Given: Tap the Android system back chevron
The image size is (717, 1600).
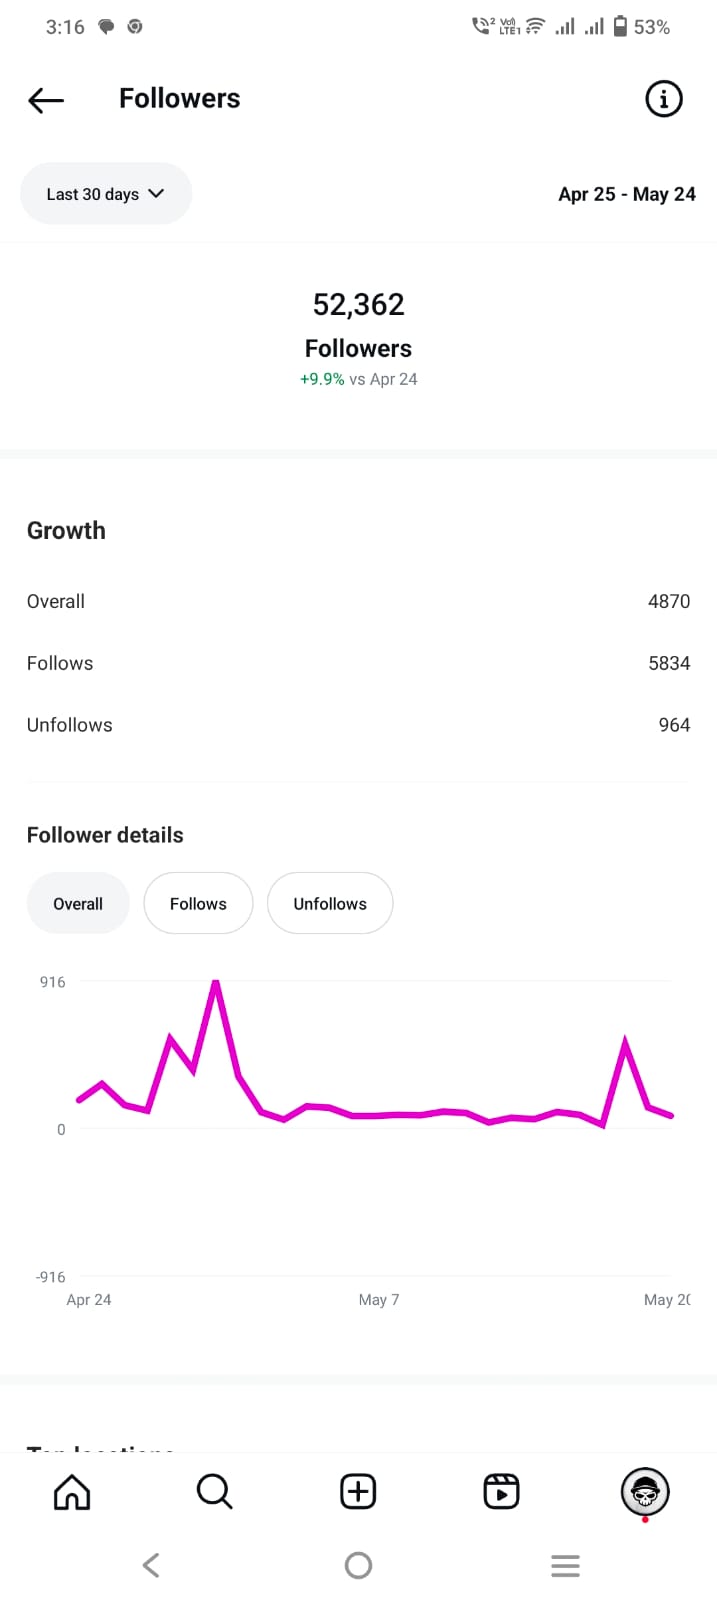Looking at the screenshot, I should (151, 1565).
